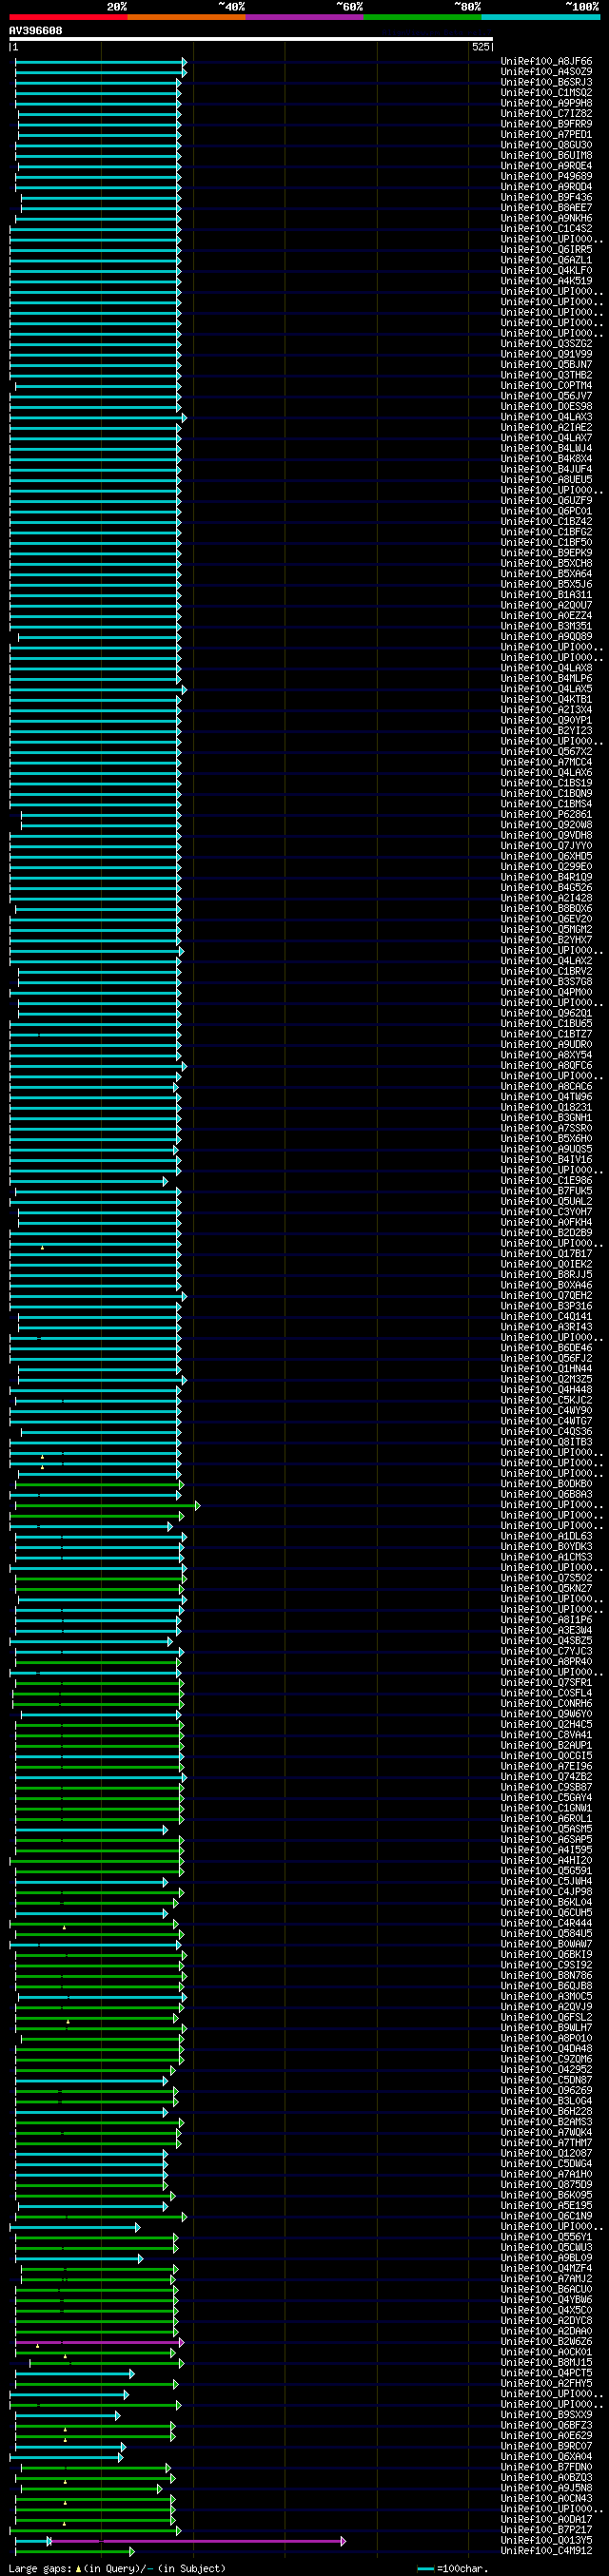Select hit label UniRef100_Q875D9
The image size is (609, 2576).
pos(546,2185)
